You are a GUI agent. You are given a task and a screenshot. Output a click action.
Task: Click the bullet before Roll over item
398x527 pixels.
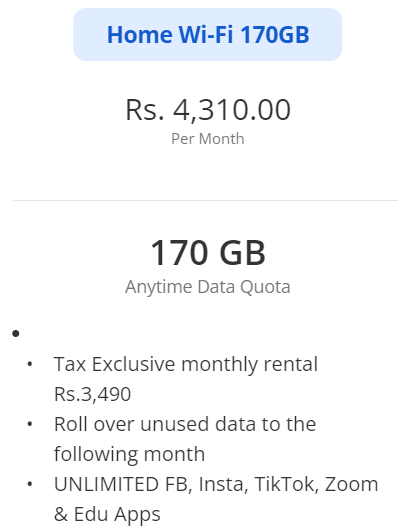click(x=30, y=424)
